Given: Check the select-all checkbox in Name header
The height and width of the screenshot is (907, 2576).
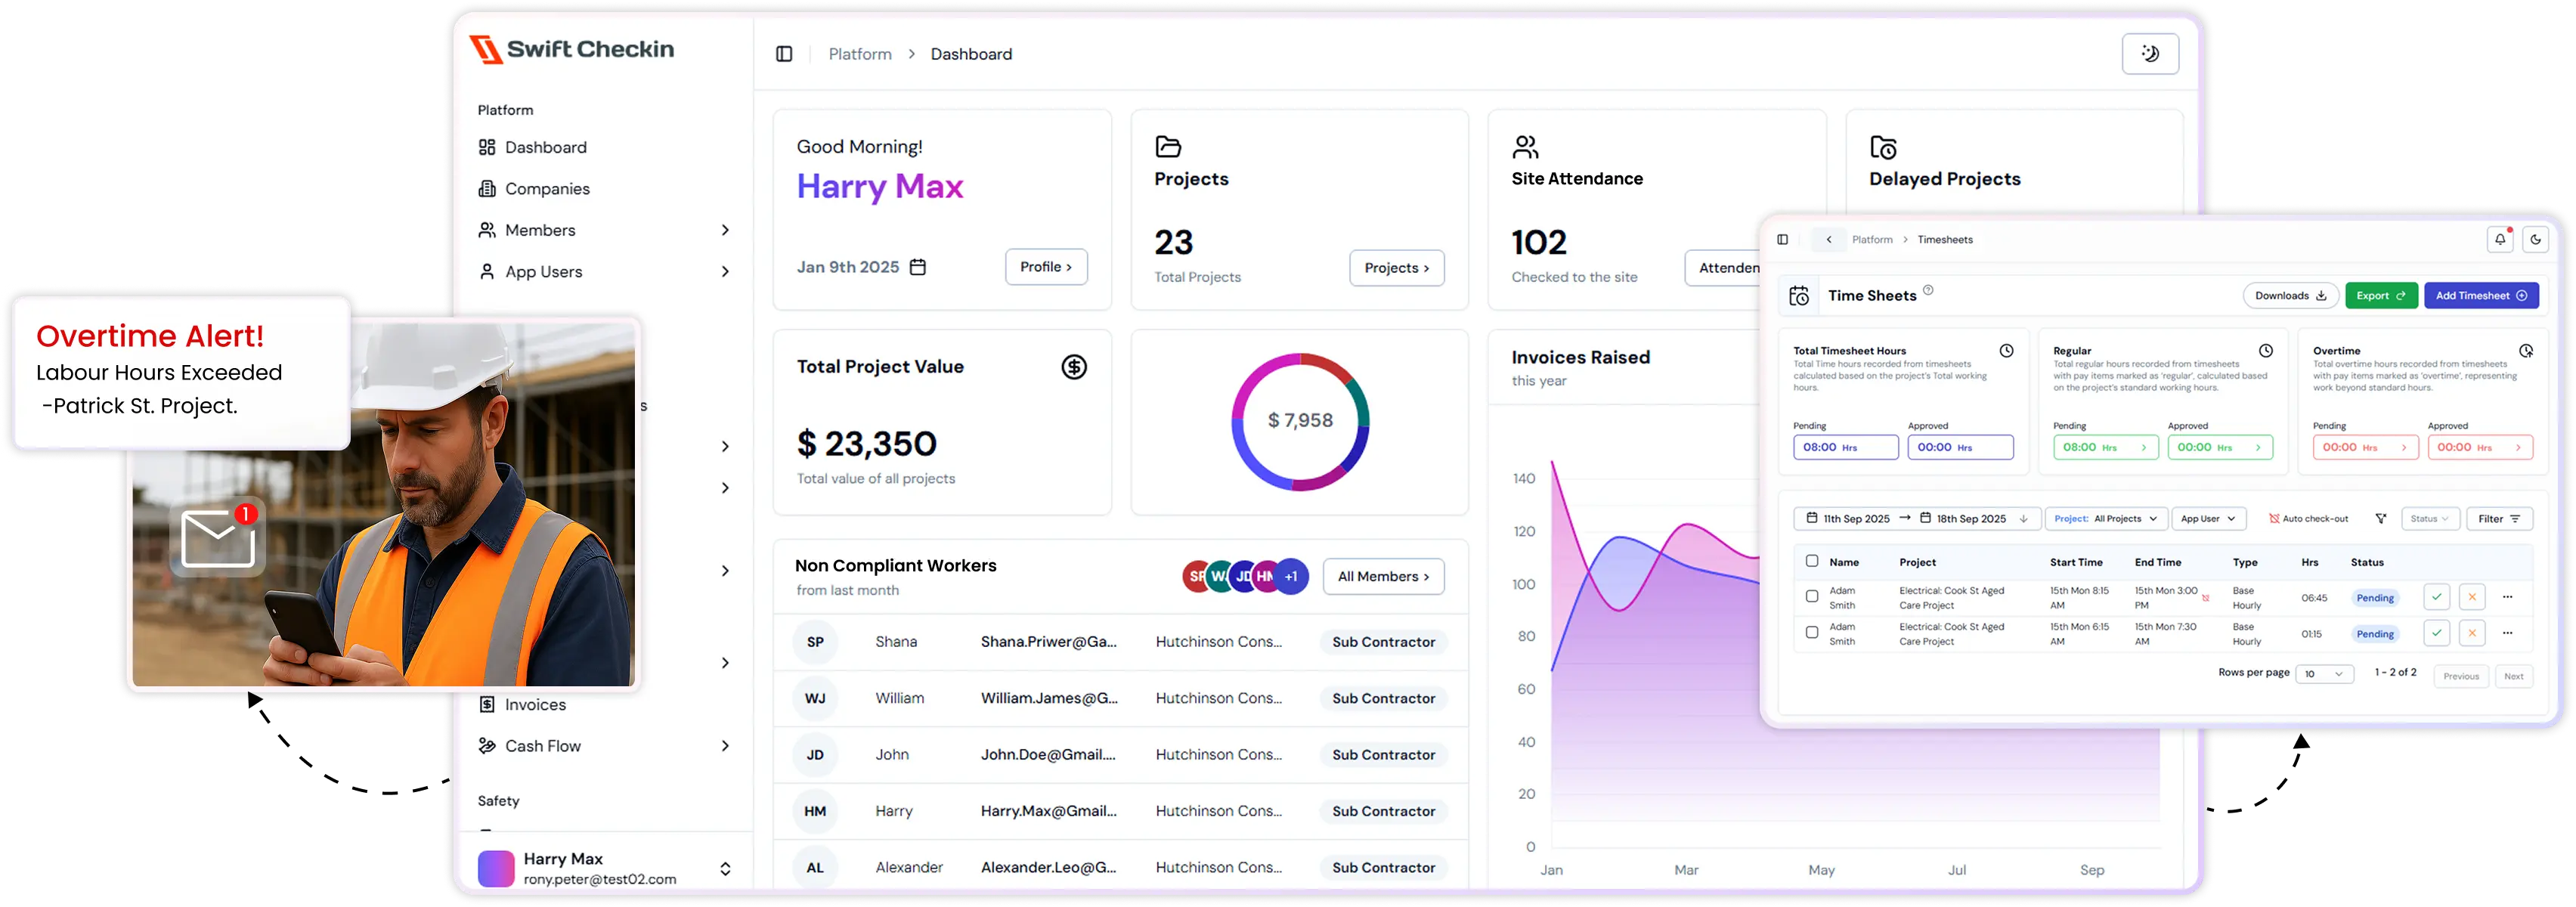Looking at the screenshot, I should tap(1811, 561).
